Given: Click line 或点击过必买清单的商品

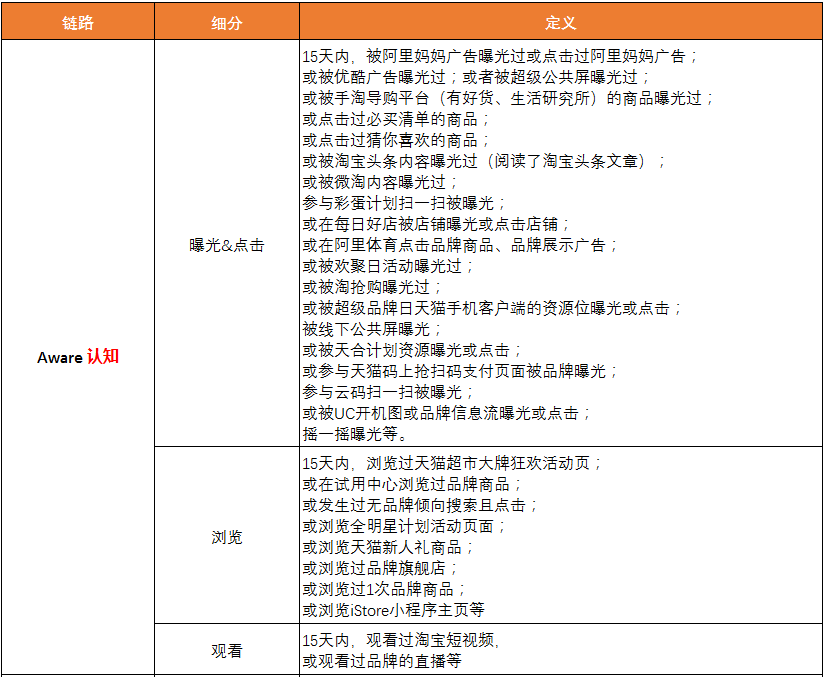Looking at the screenshot, I should 396,119.
